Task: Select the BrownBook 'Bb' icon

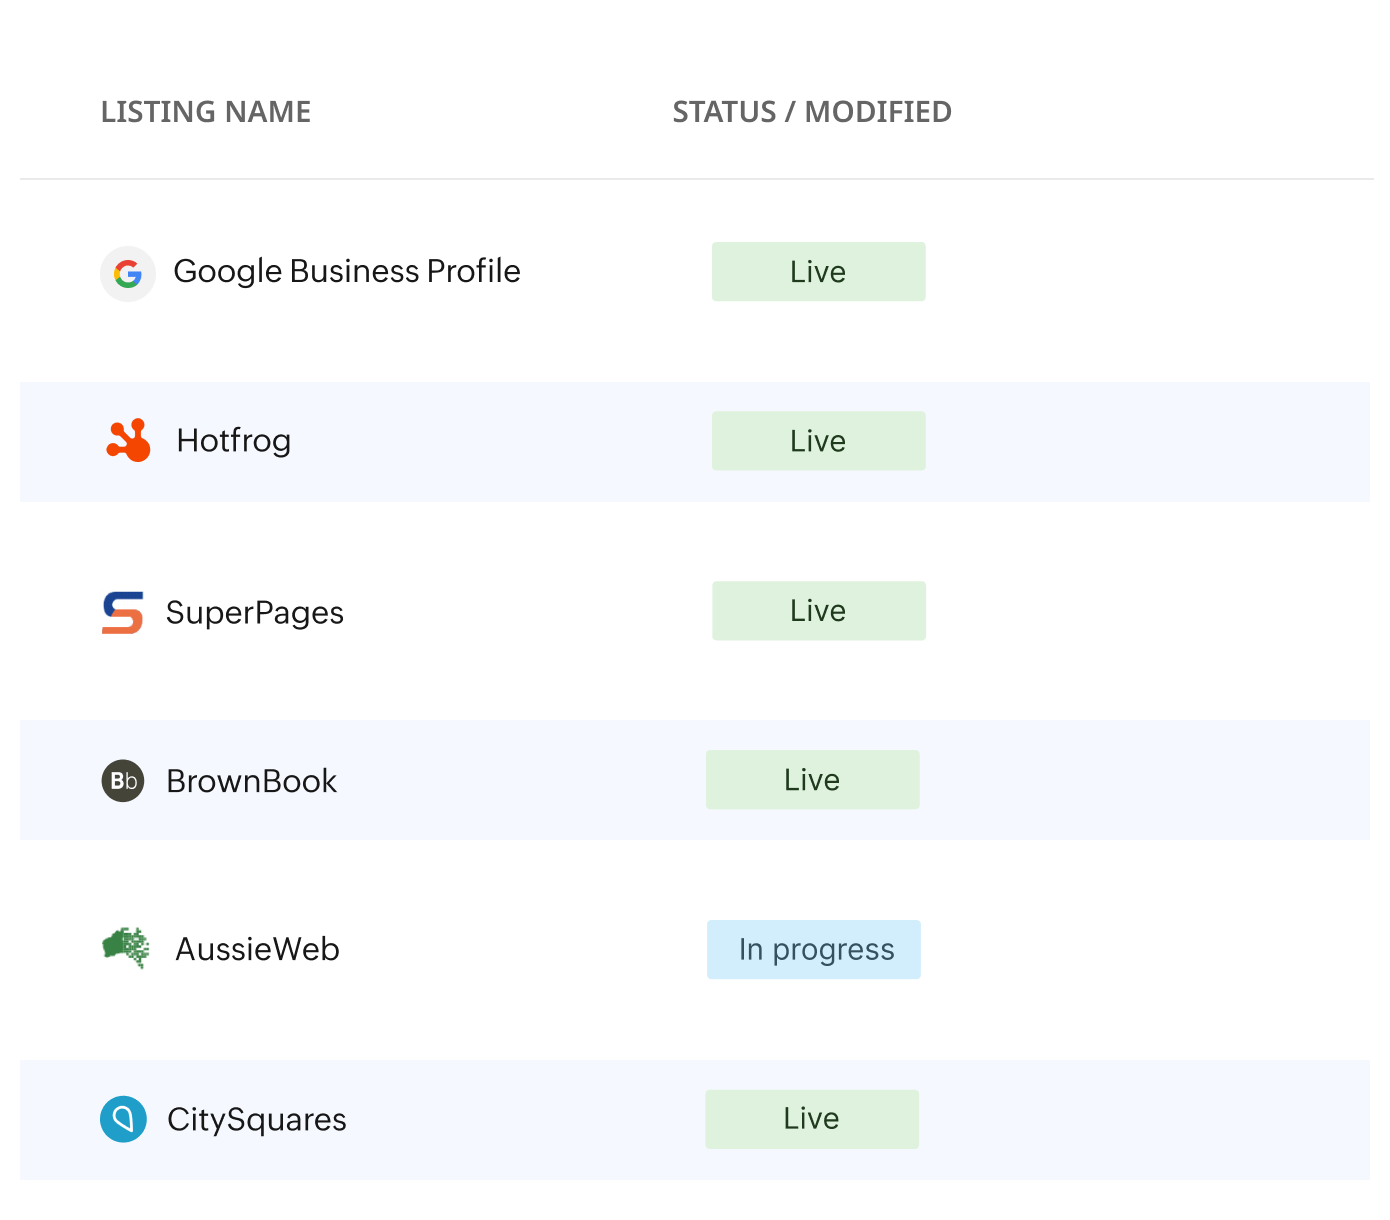Action: point(121,781)
